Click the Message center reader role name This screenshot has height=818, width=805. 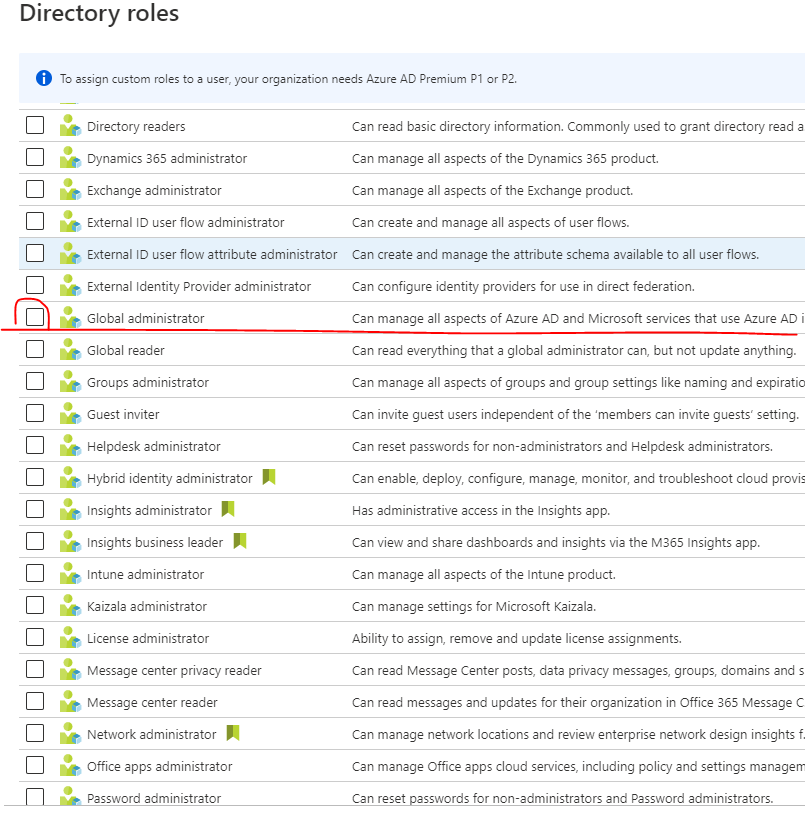pyautogui.click(x=152, y=702)
